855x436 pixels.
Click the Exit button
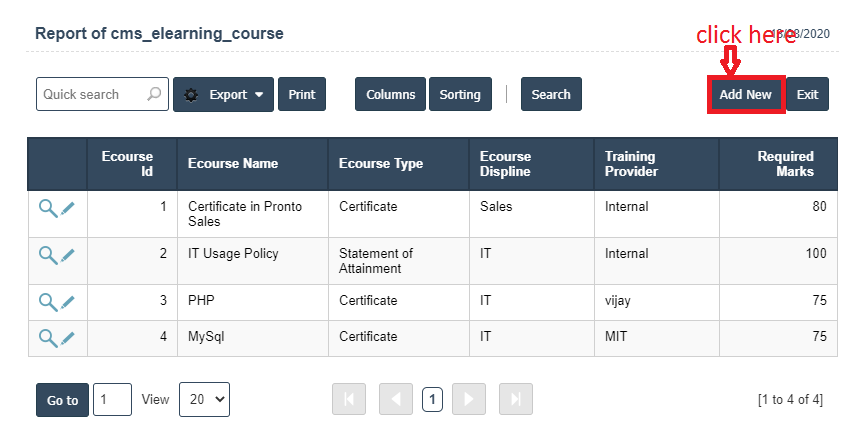click(x=807, y=95)
